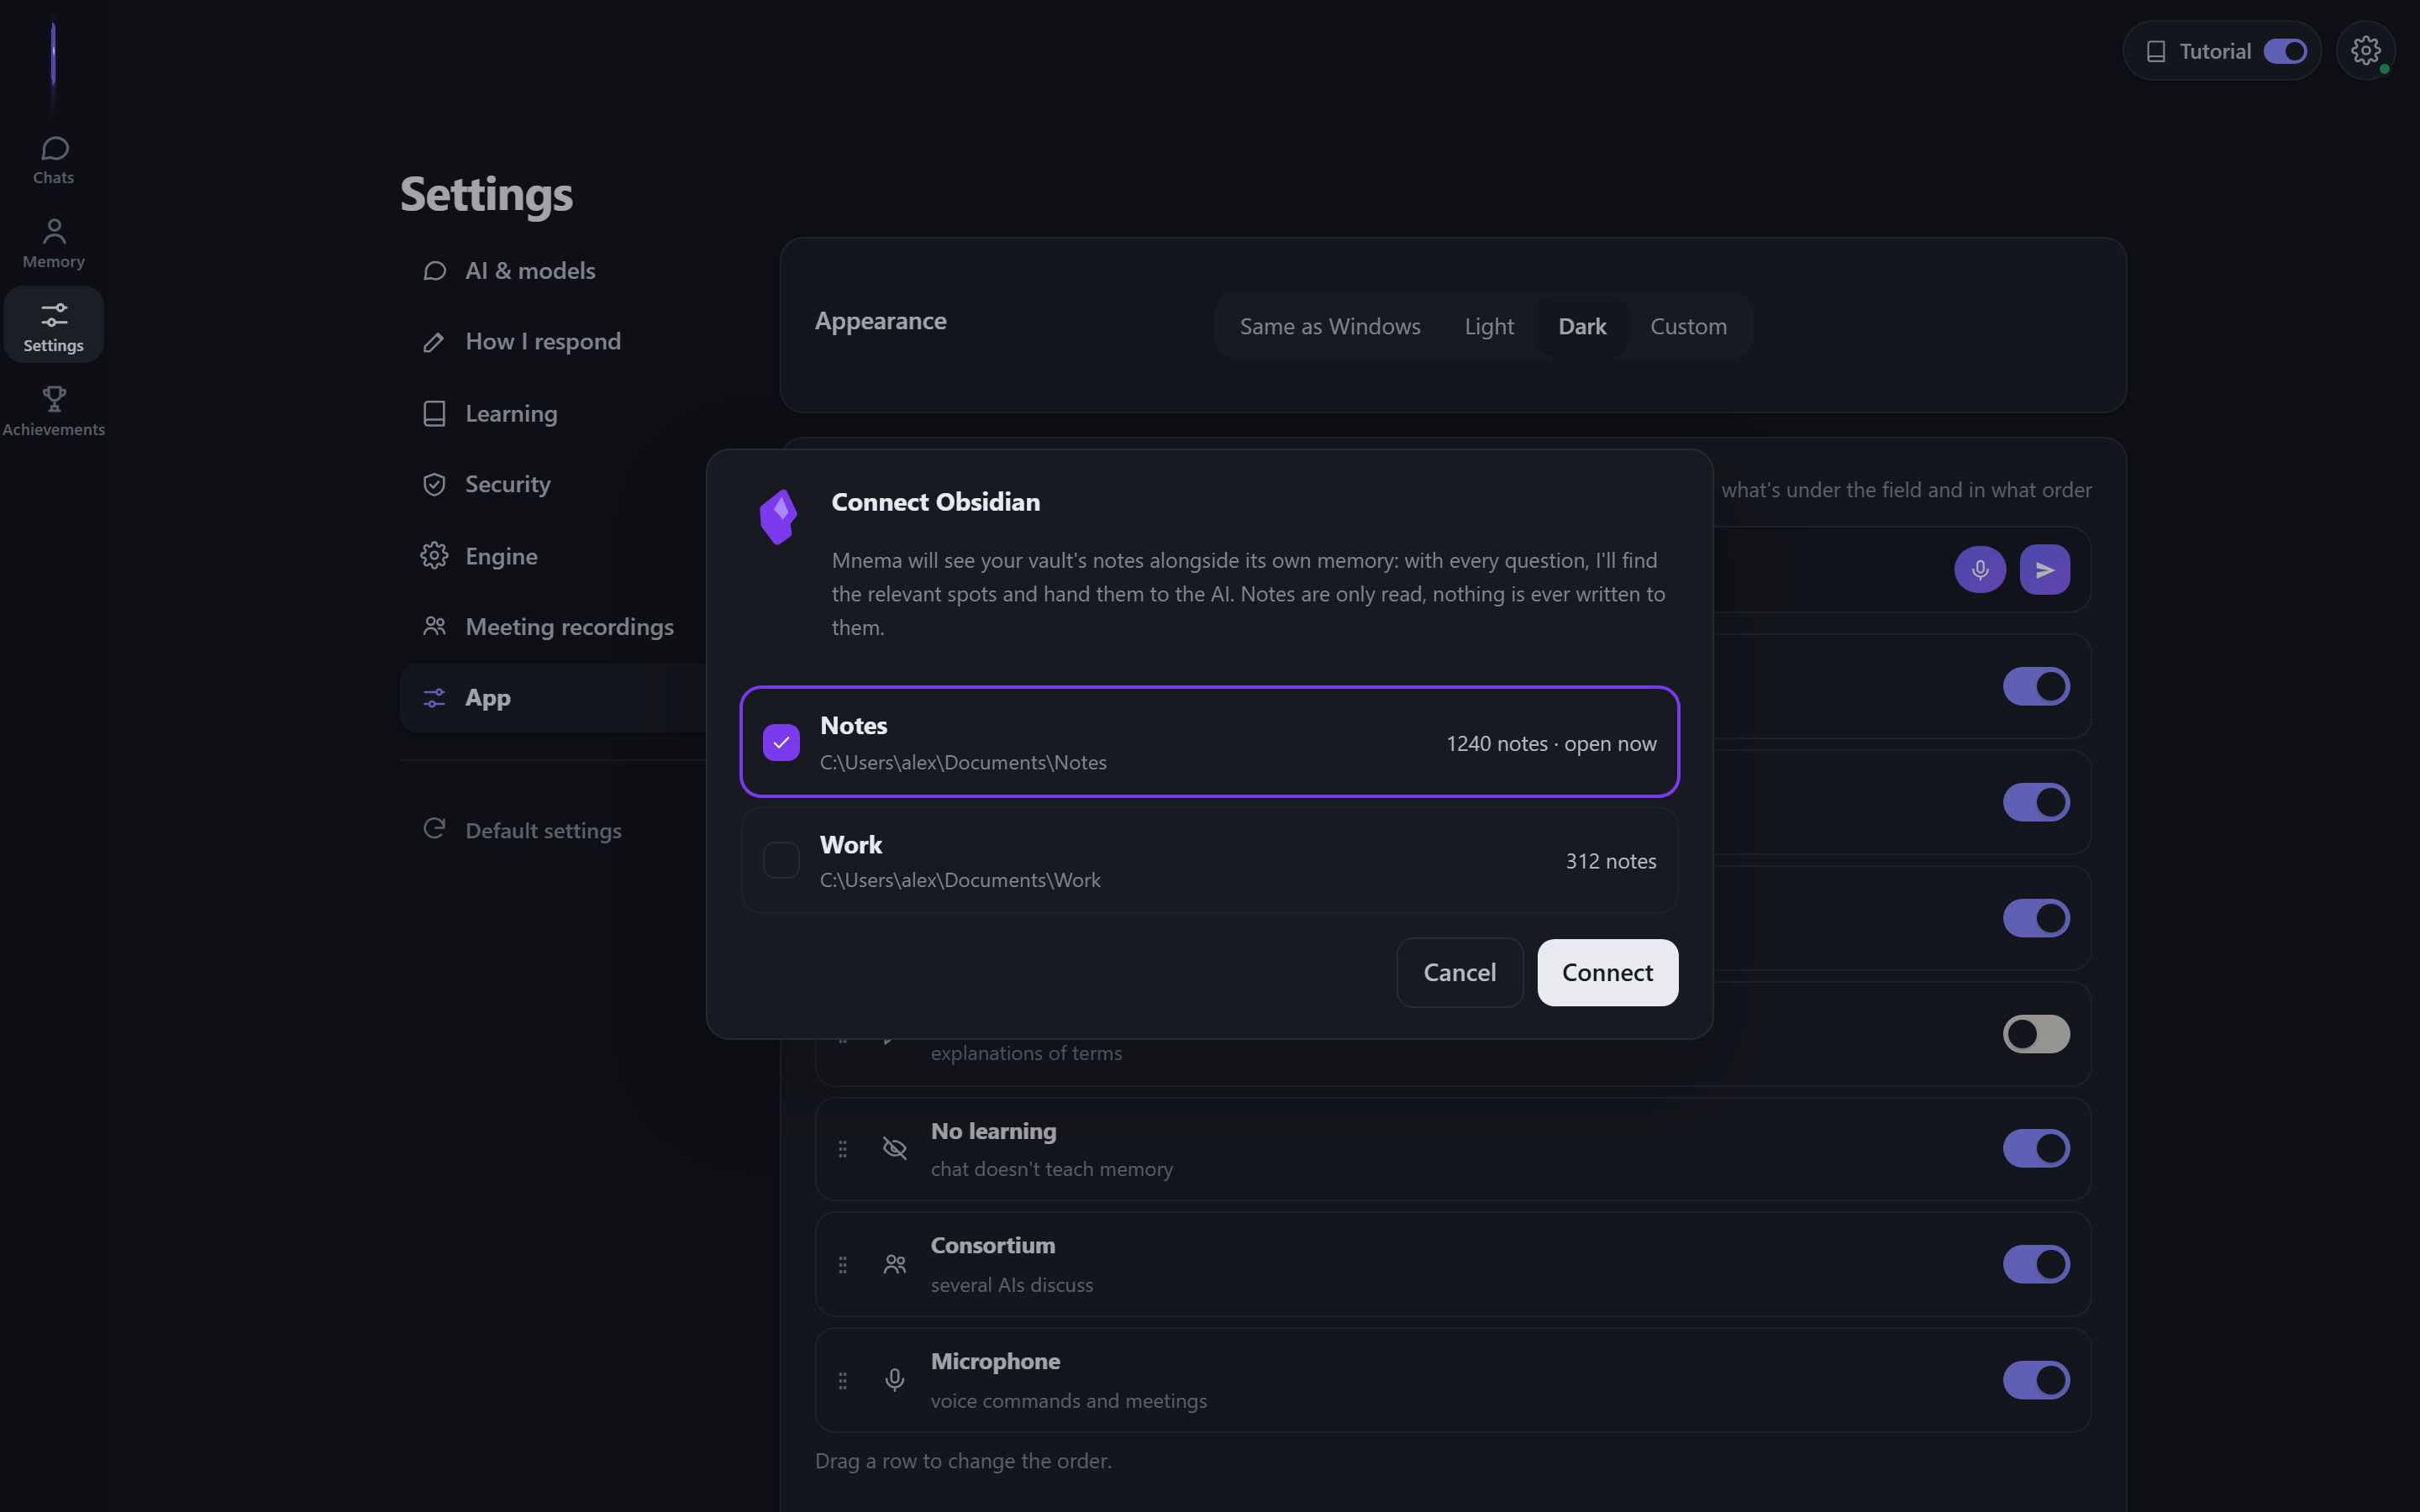
Task: Open the Chats section in sidebar
Action: tap(53, 160)
